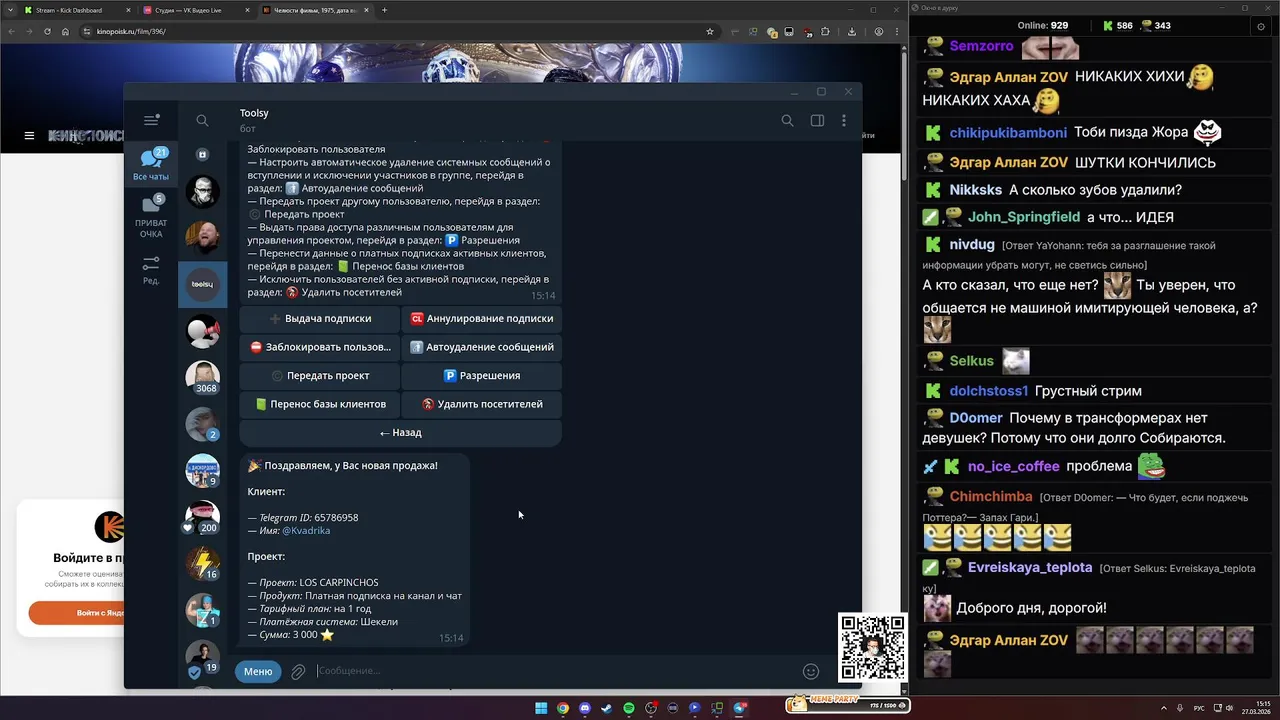Open the active Toolsy chat in list
The image size is (1280, 720).
[x=203, y=284]
